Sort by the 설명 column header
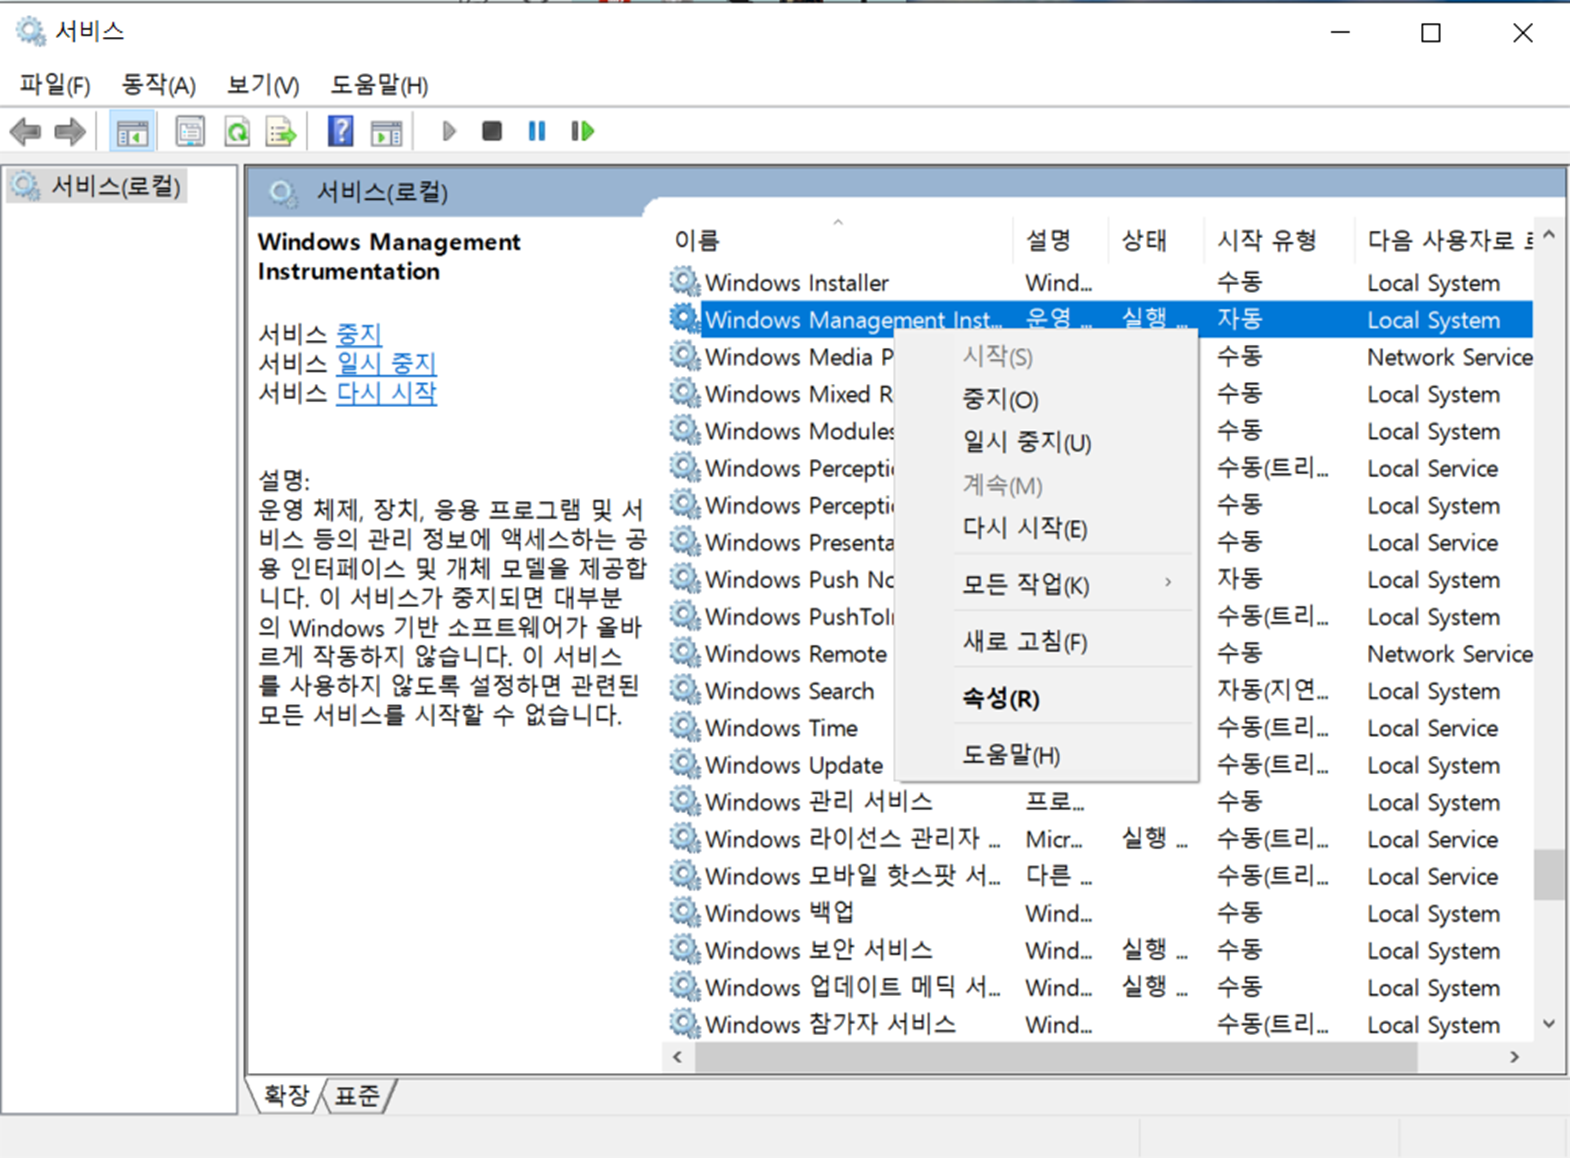This screenshot has height=1158, width=1570. coord(1060,240)
